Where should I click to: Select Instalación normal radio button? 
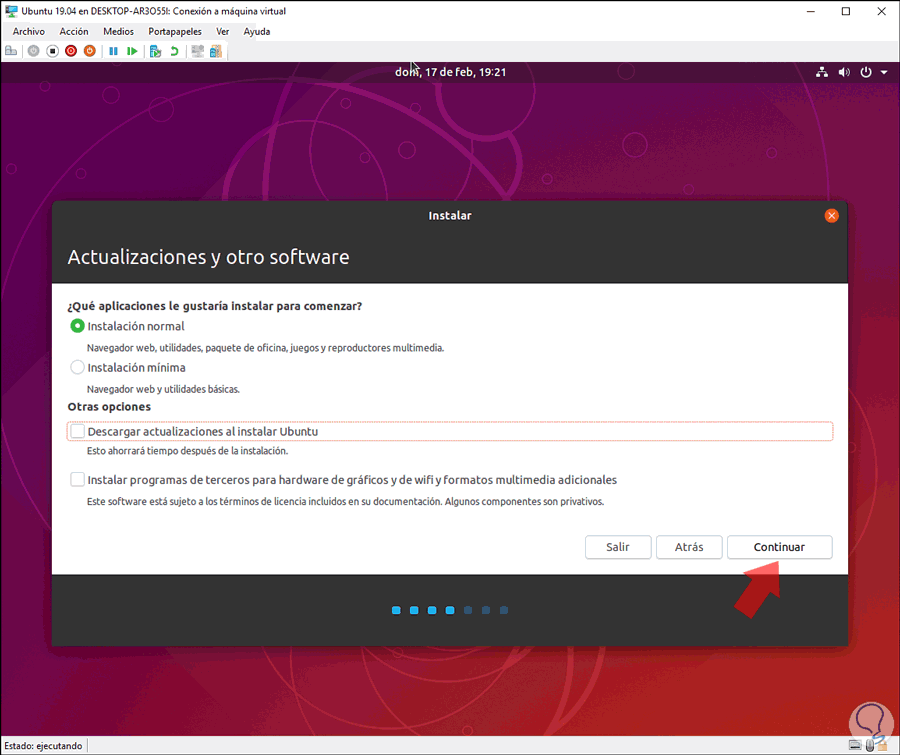tap(77, 326)
